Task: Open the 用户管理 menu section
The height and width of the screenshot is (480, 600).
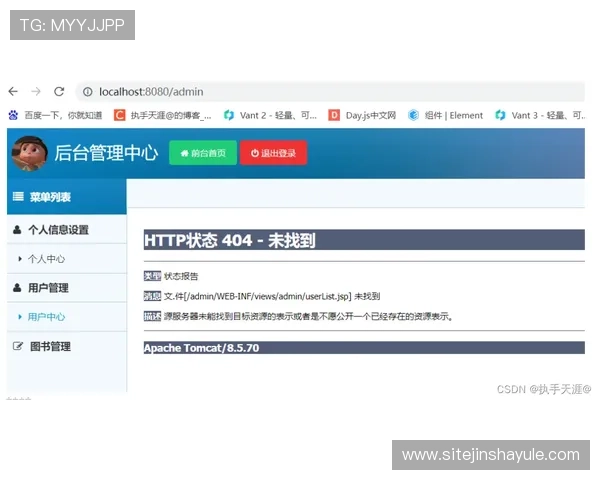Action: pos(67,288)
